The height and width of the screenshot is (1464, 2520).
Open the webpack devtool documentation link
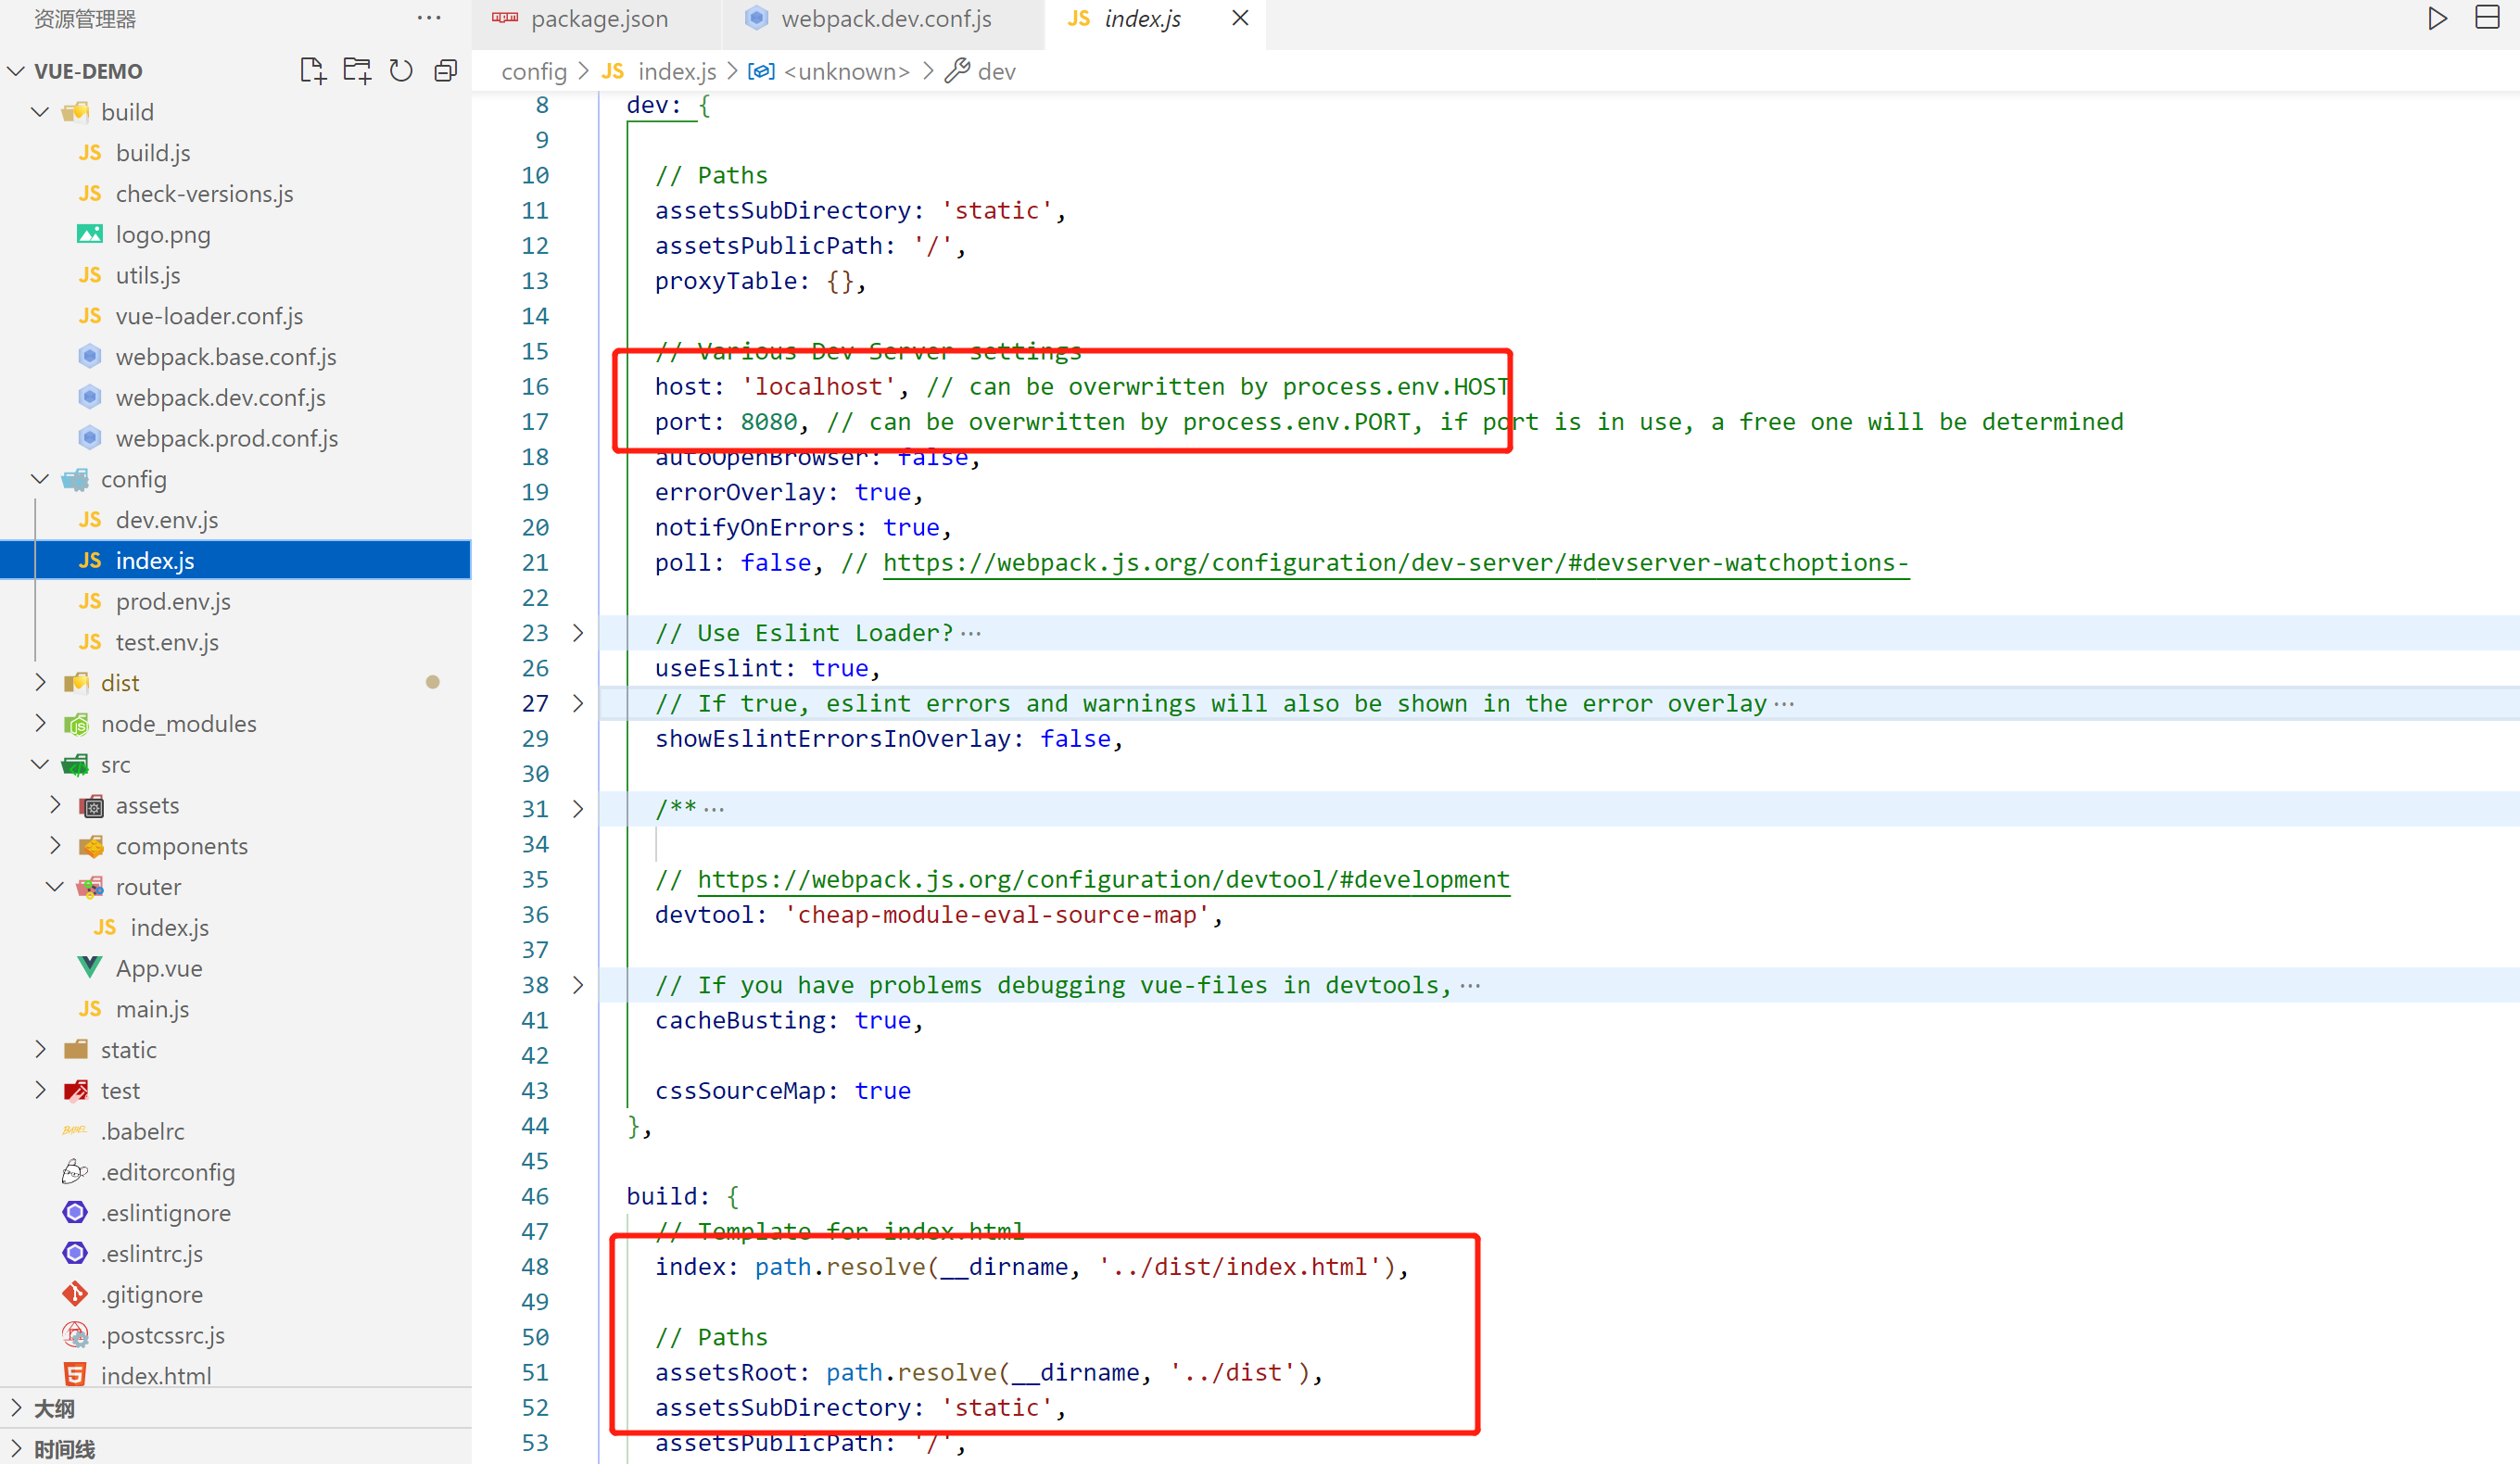pos(1103,879)
